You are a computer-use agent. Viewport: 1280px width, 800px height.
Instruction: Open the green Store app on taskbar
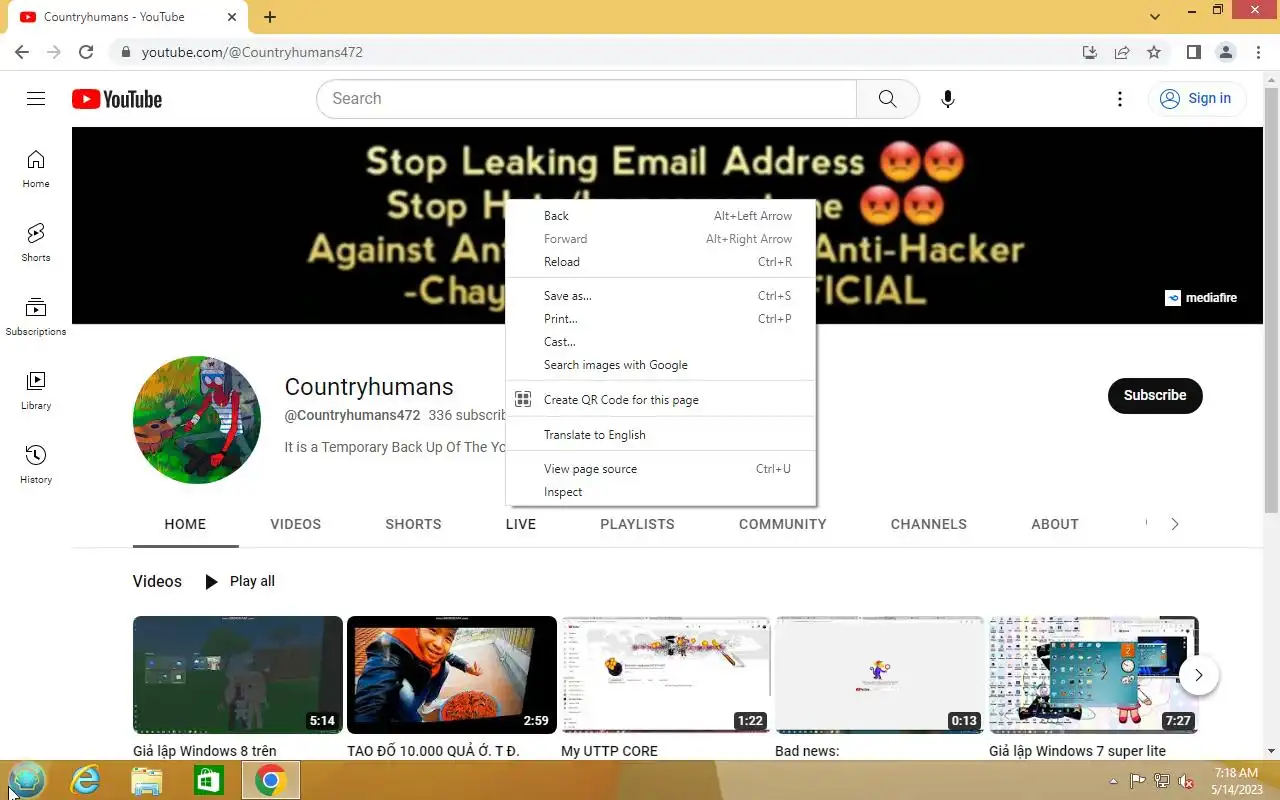coord(208,780)
